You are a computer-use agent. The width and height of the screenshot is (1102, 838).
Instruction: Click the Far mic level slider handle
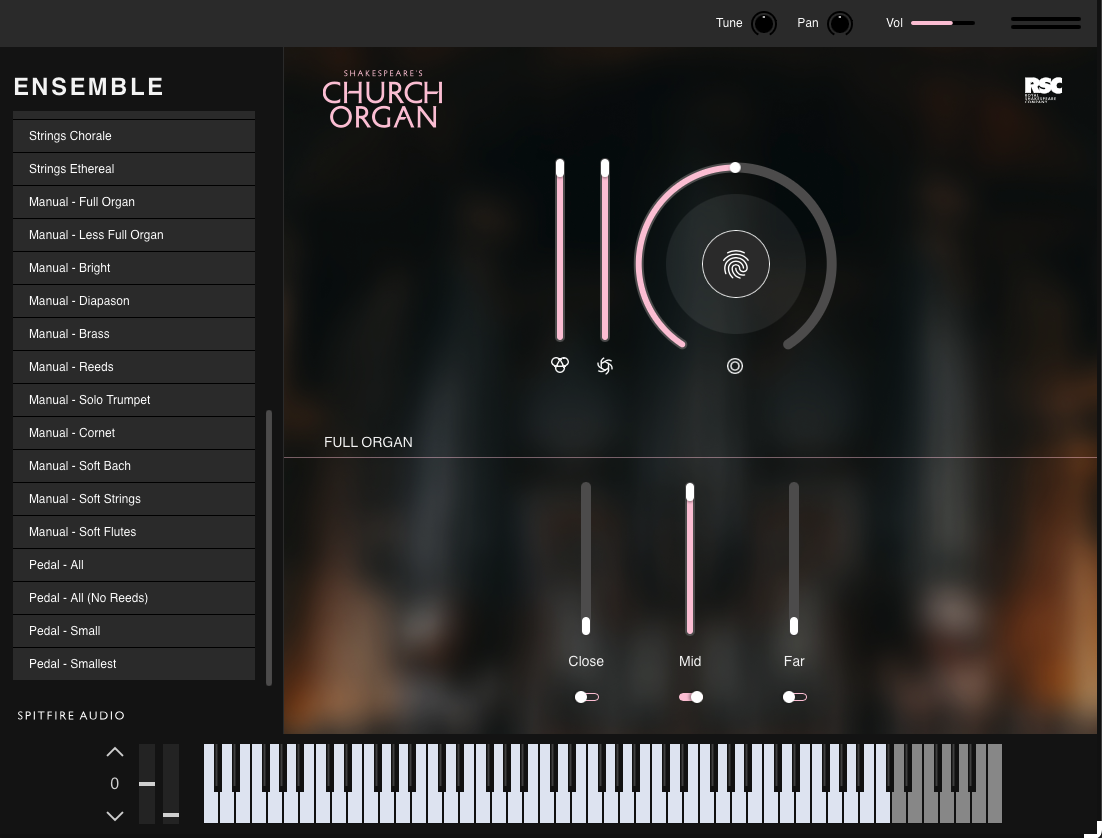click(794, 626)
